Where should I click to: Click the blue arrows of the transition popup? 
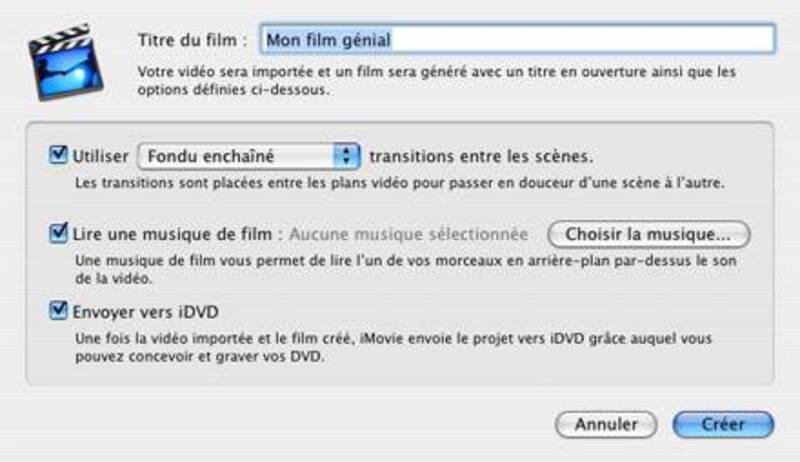point(346,156)
